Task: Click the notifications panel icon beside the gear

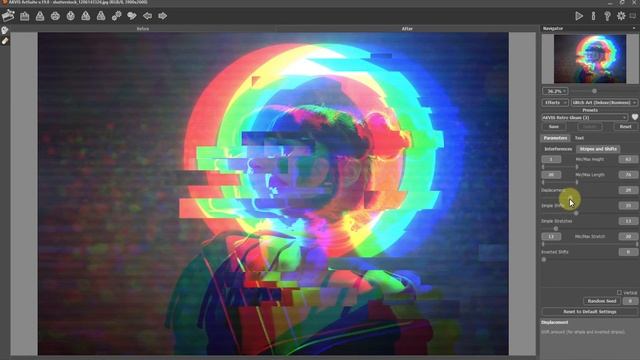Action: tap(633, 16)
